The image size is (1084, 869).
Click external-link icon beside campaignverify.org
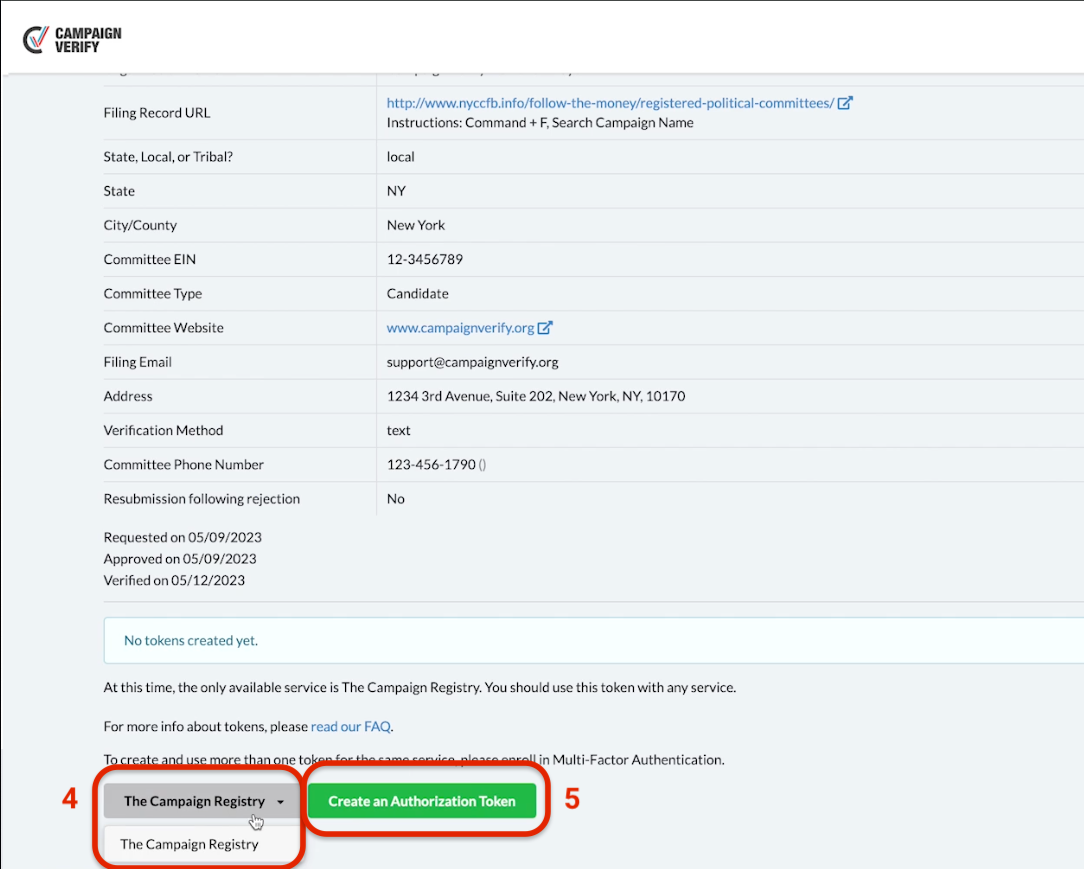pos(545,328)
